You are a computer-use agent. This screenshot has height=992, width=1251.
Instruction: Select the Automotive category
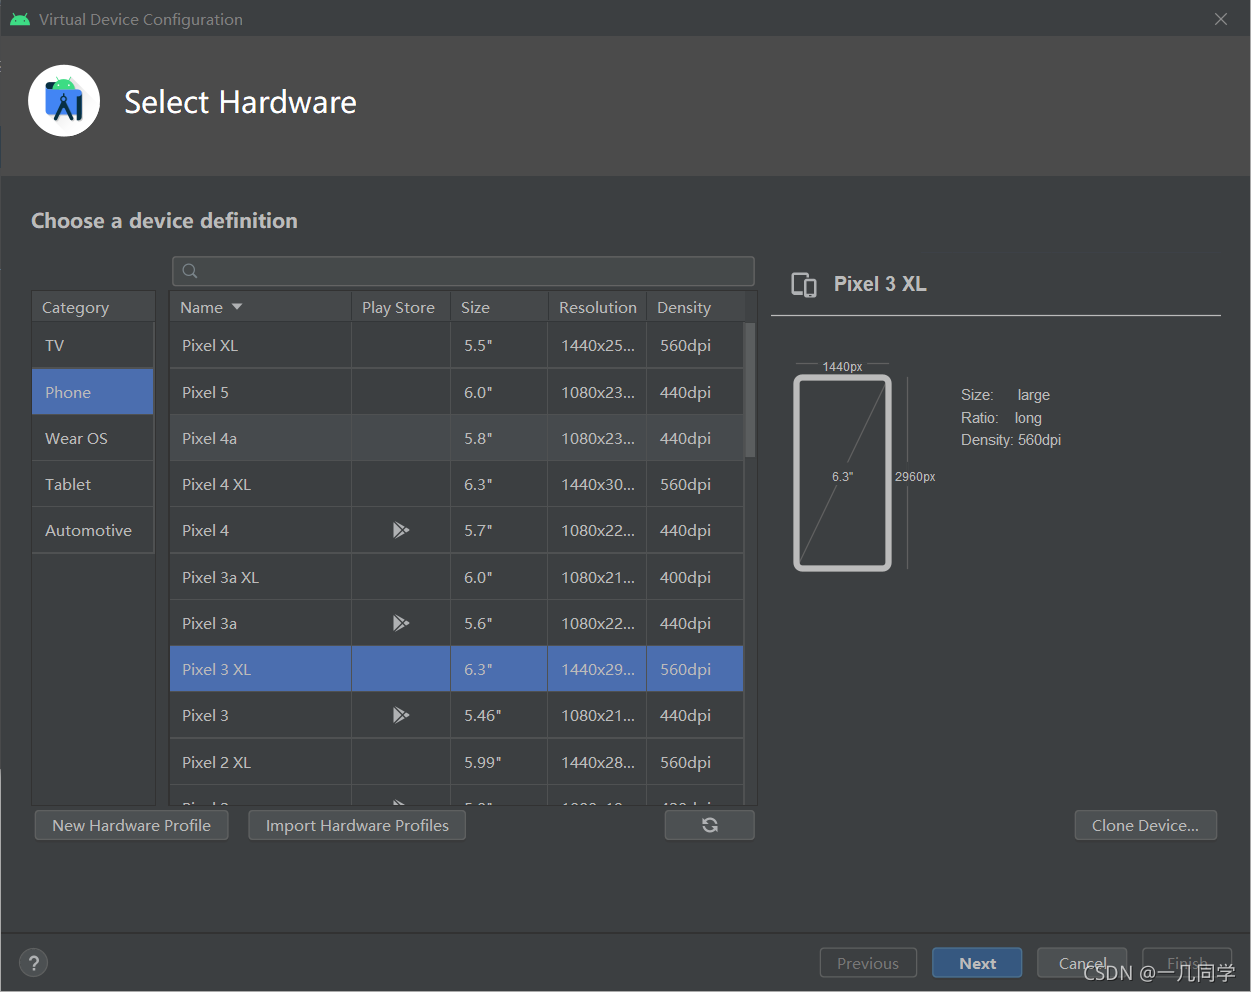point(93,530)
